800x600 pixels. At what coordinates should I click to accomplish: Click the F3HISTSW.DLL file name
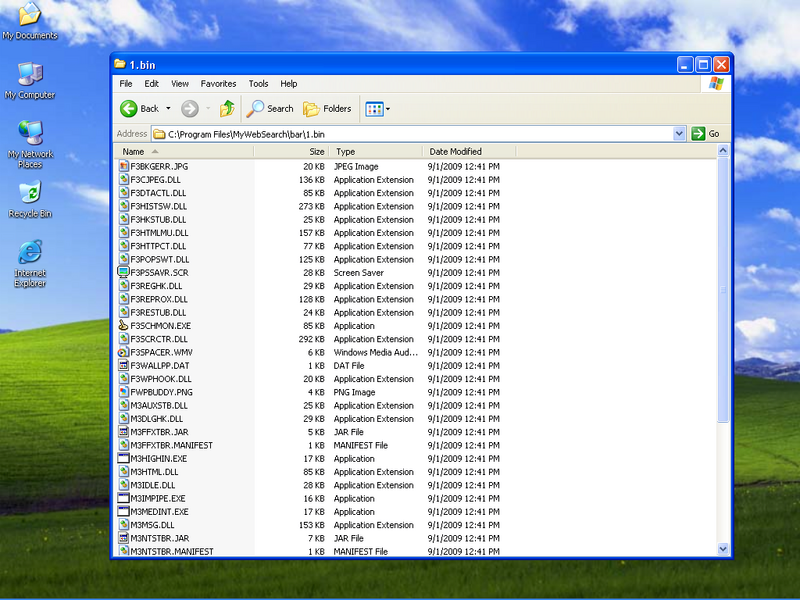pyautogui.click(x=159, y=206)
